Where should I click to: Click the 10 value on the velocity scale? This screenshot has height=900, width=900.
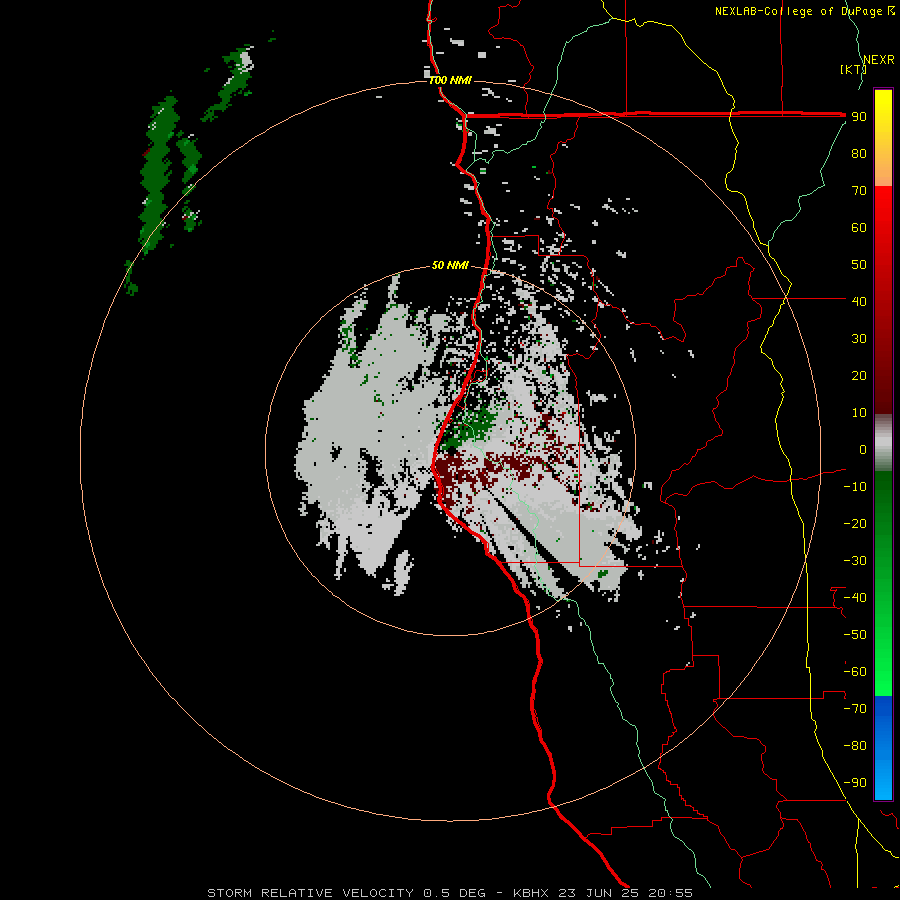(x=859, y=413)
